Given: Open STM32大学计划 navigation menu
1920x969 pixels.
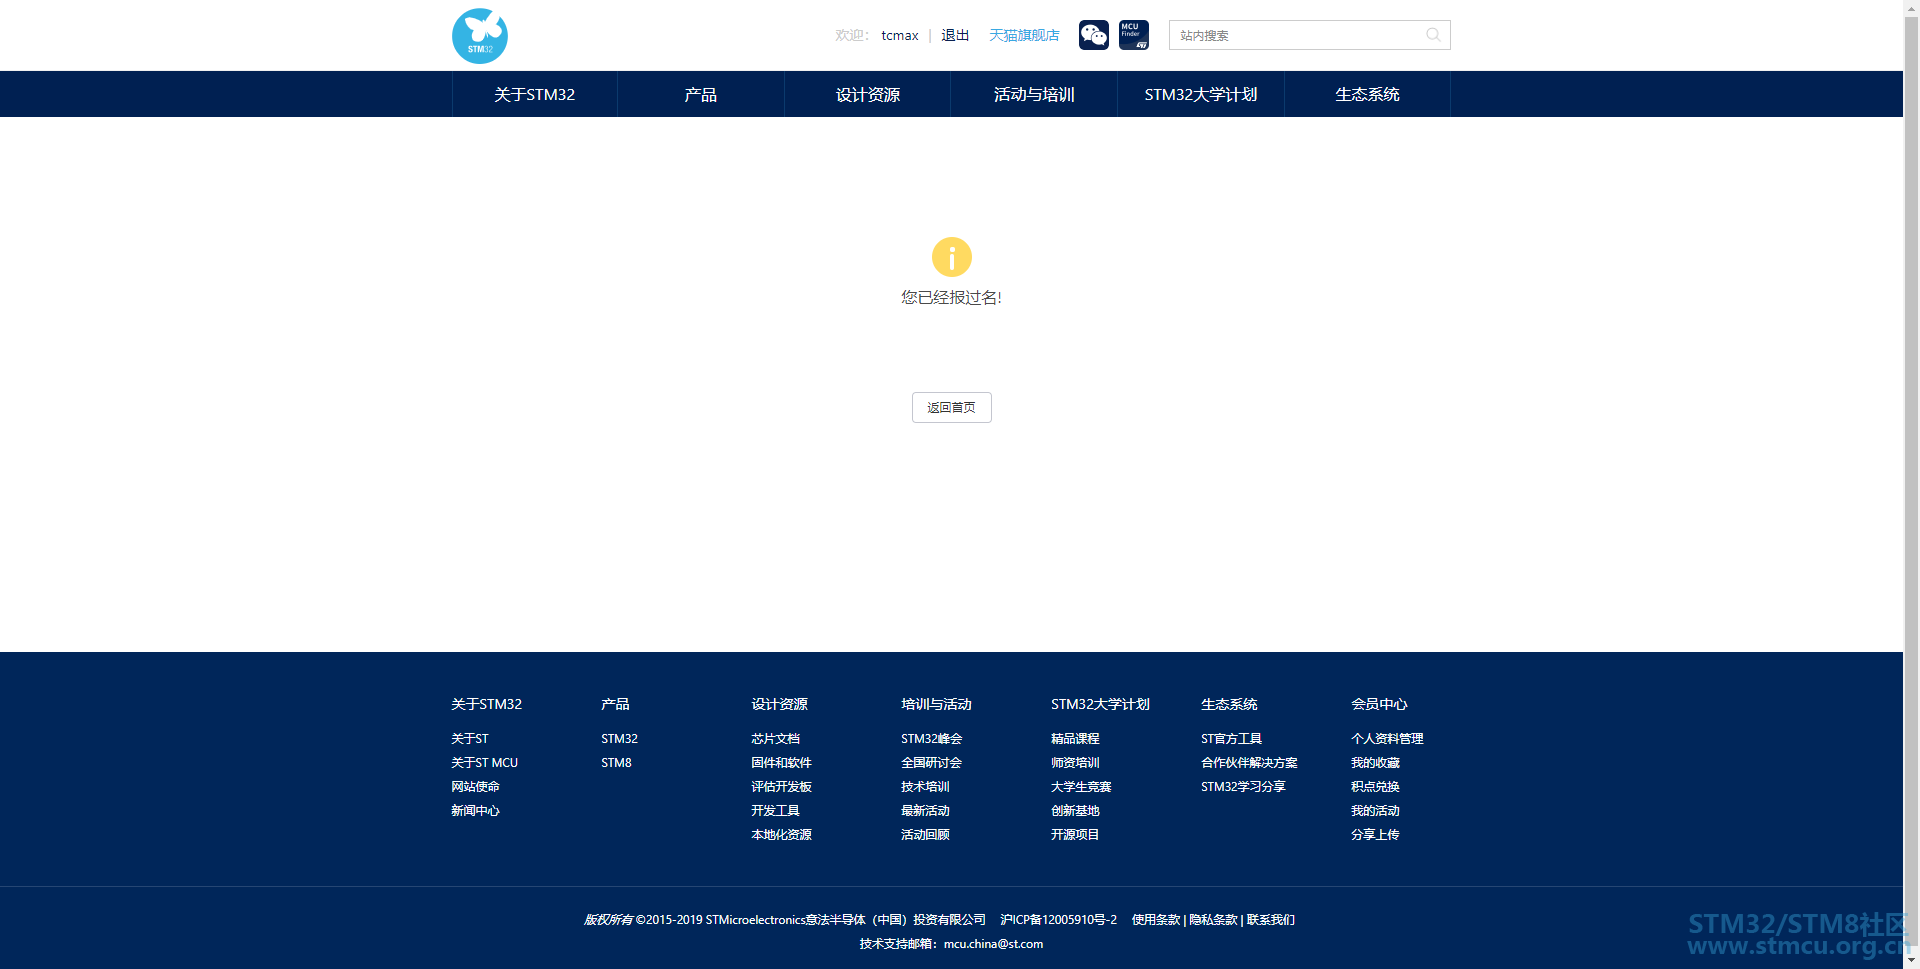Looking at the screenshot, I should [x=1201, y=94].
